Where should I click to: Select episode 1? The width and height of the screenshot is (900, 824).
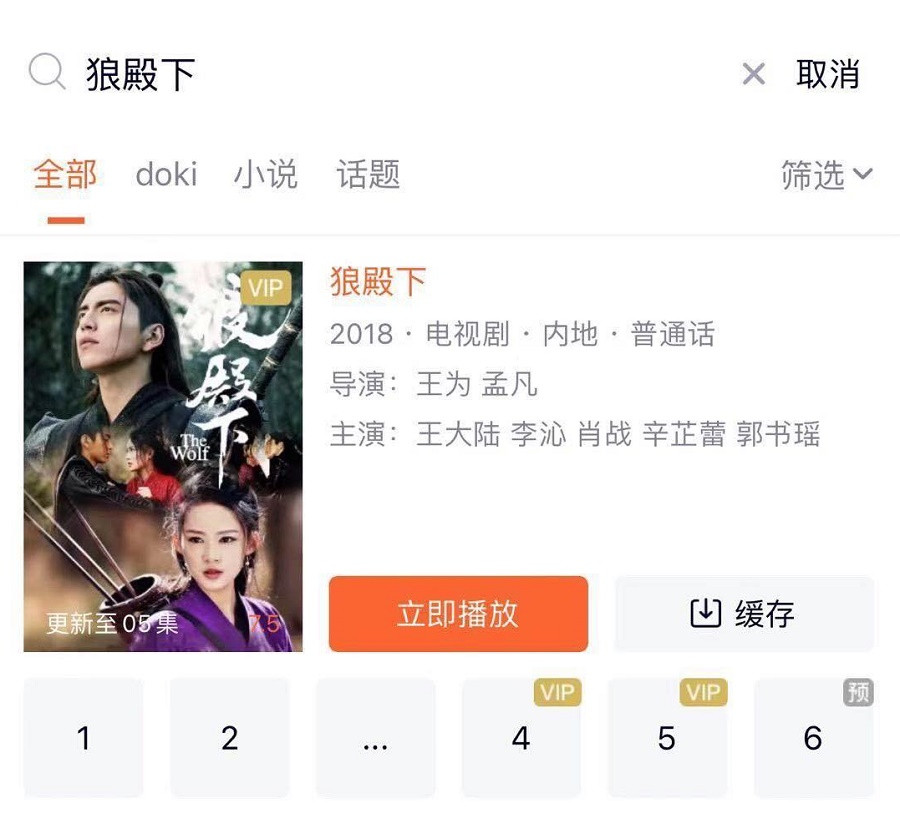click(x=83, y=738)
